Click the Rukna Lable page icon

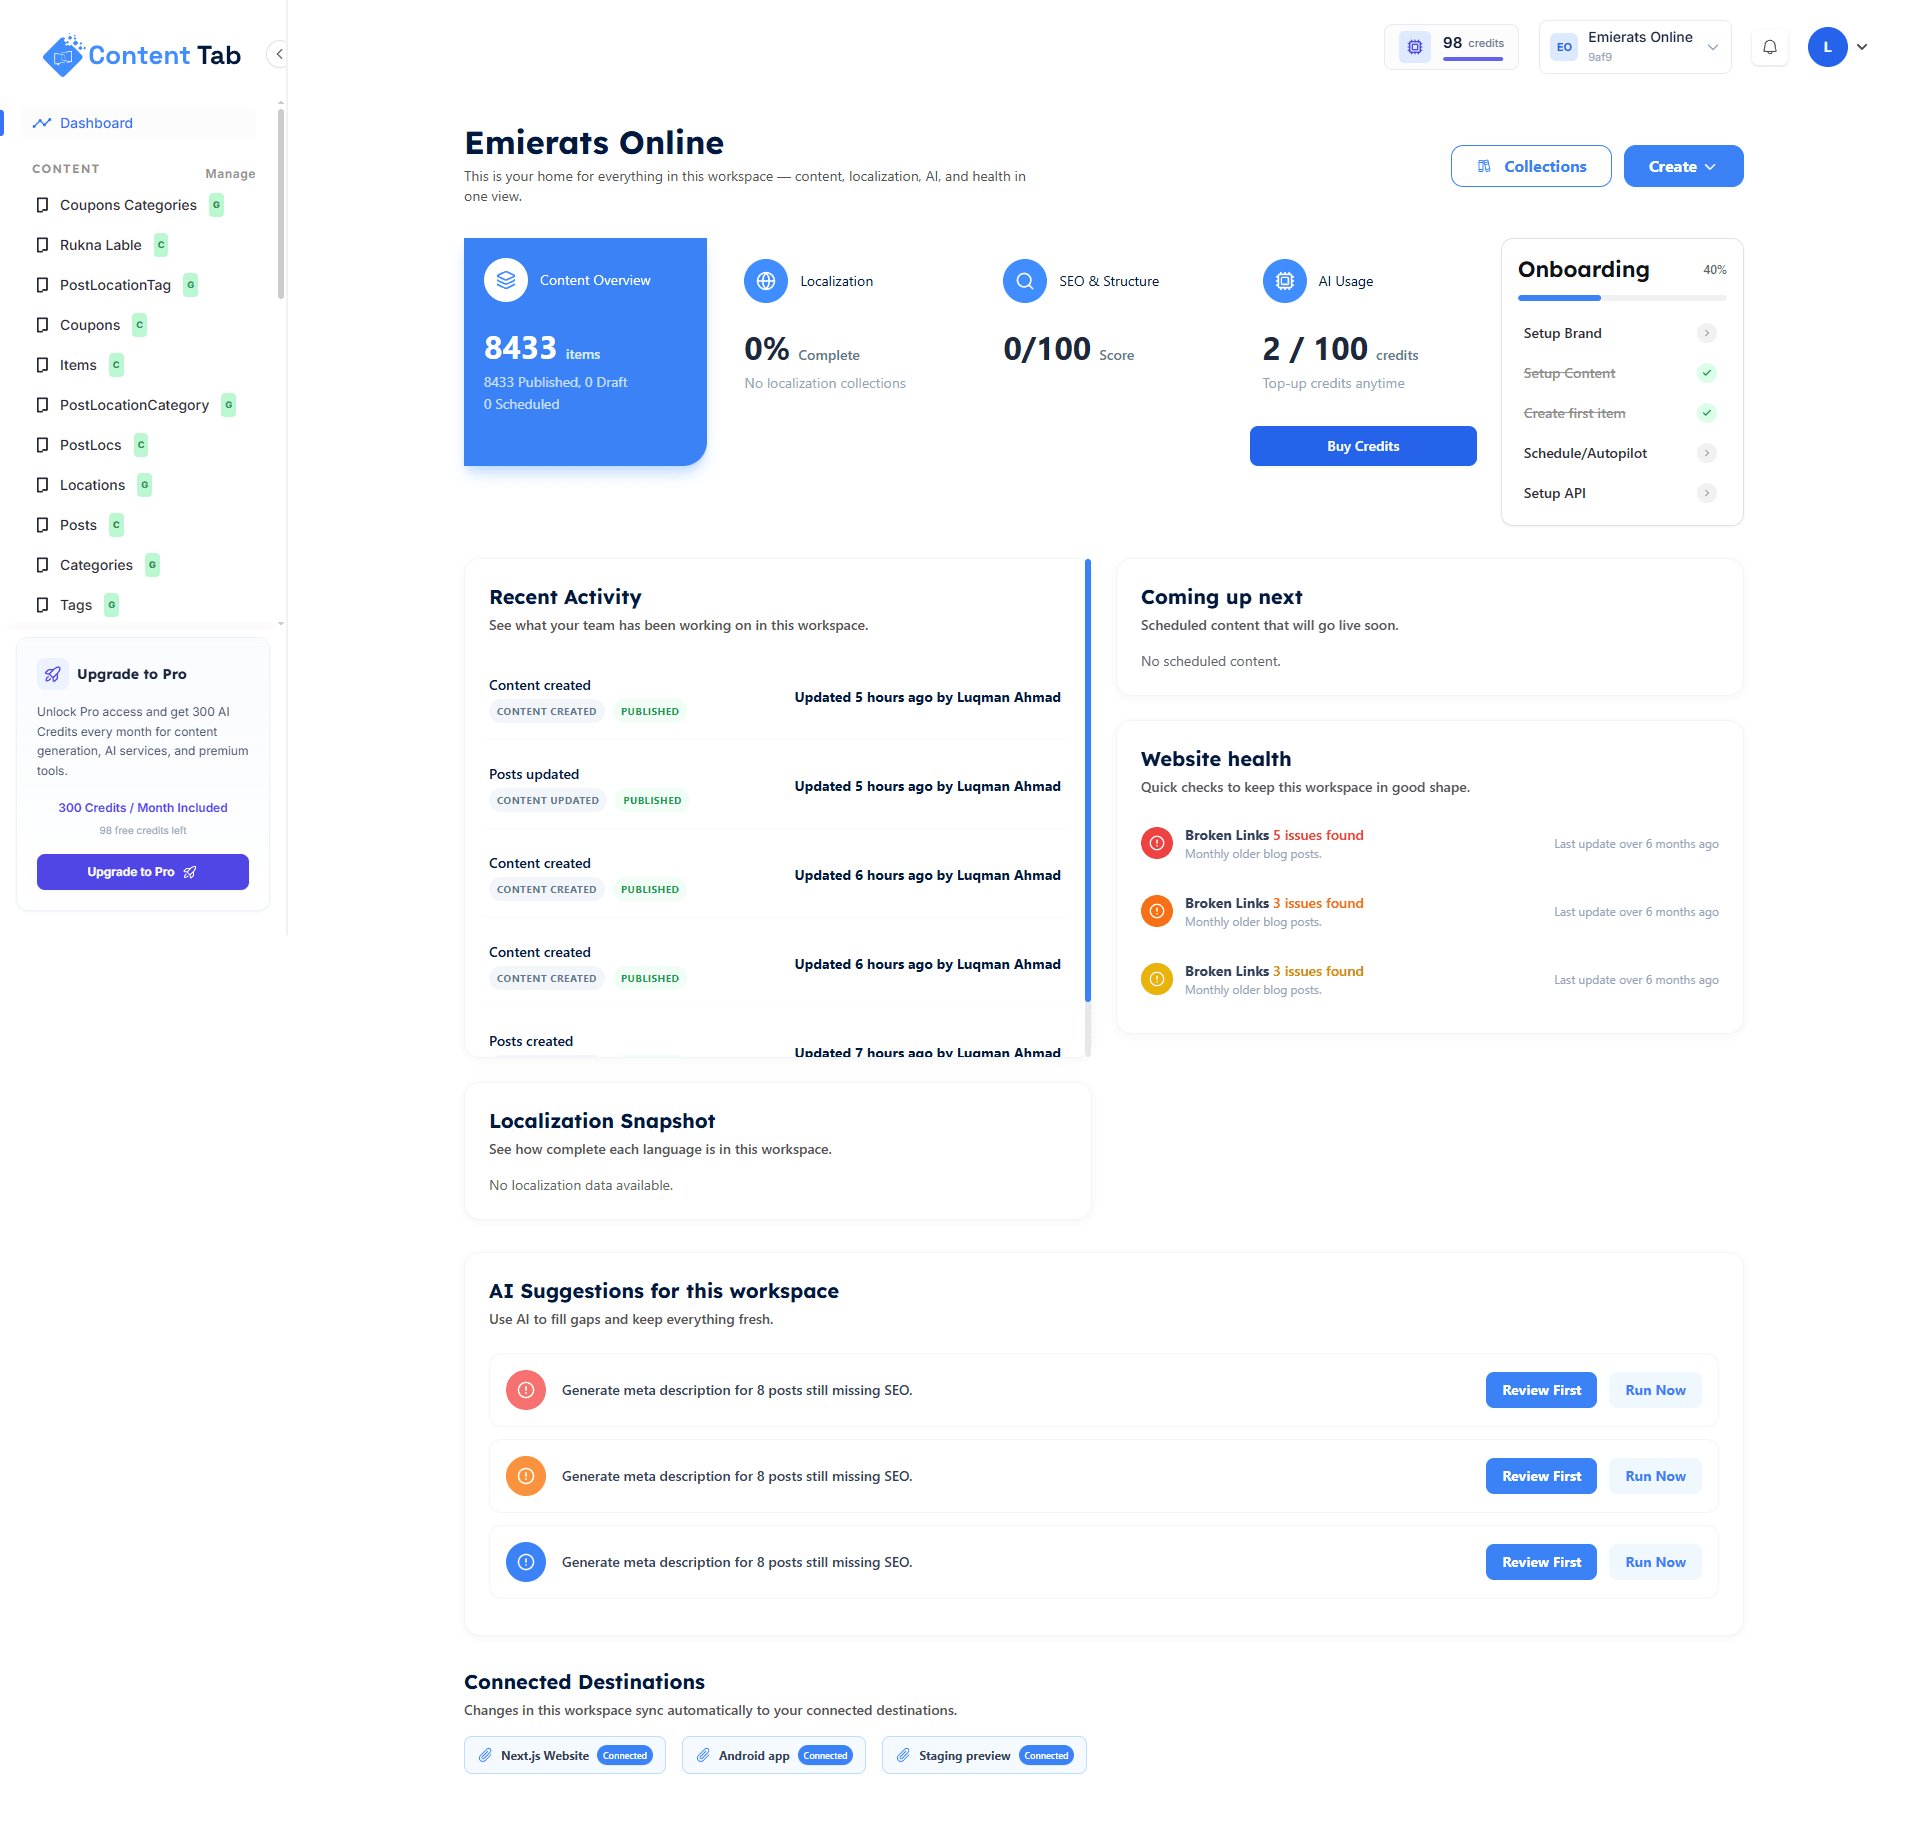42,245
